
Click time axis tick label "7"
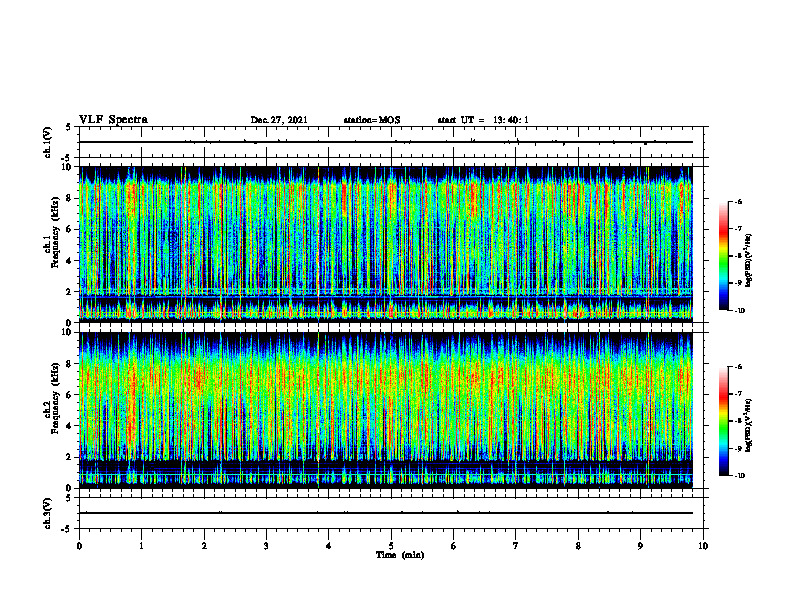point(516,546)
